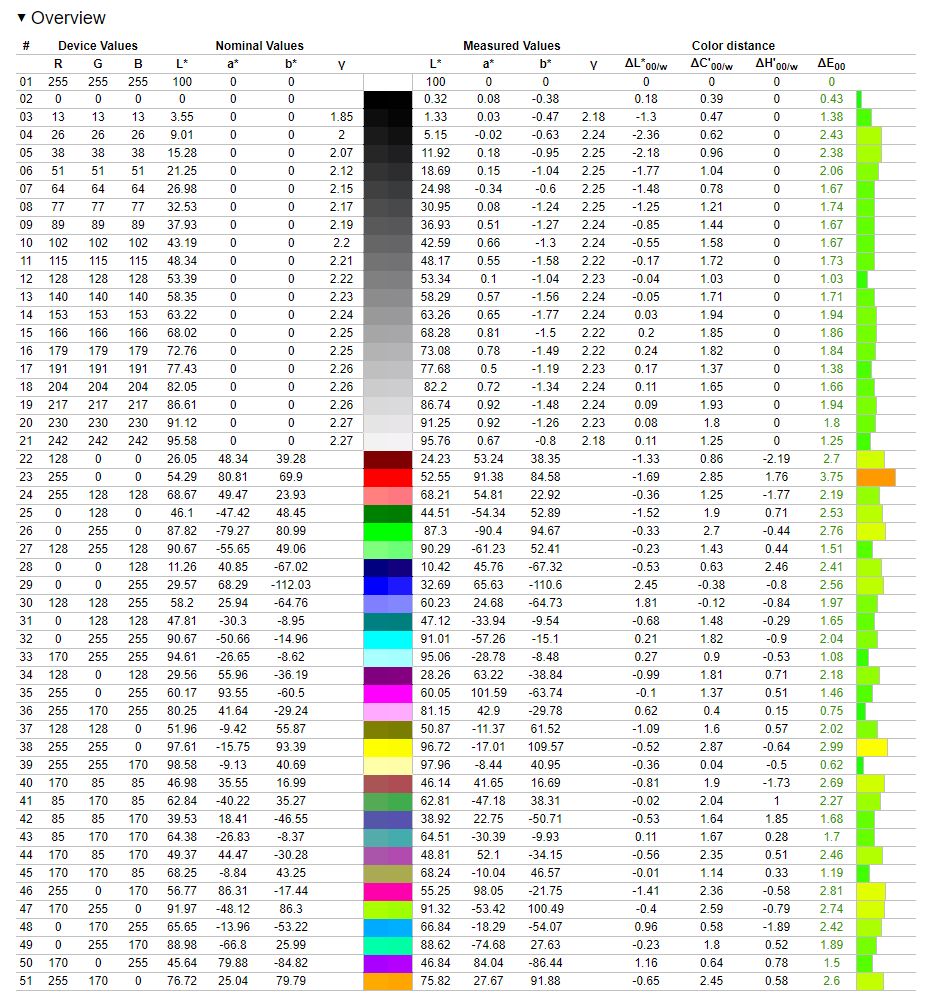Viewport: 934px width, 1004px height.
Task: Click the mid-gray swatch in row 12
Action: click(x=387, y=279)
